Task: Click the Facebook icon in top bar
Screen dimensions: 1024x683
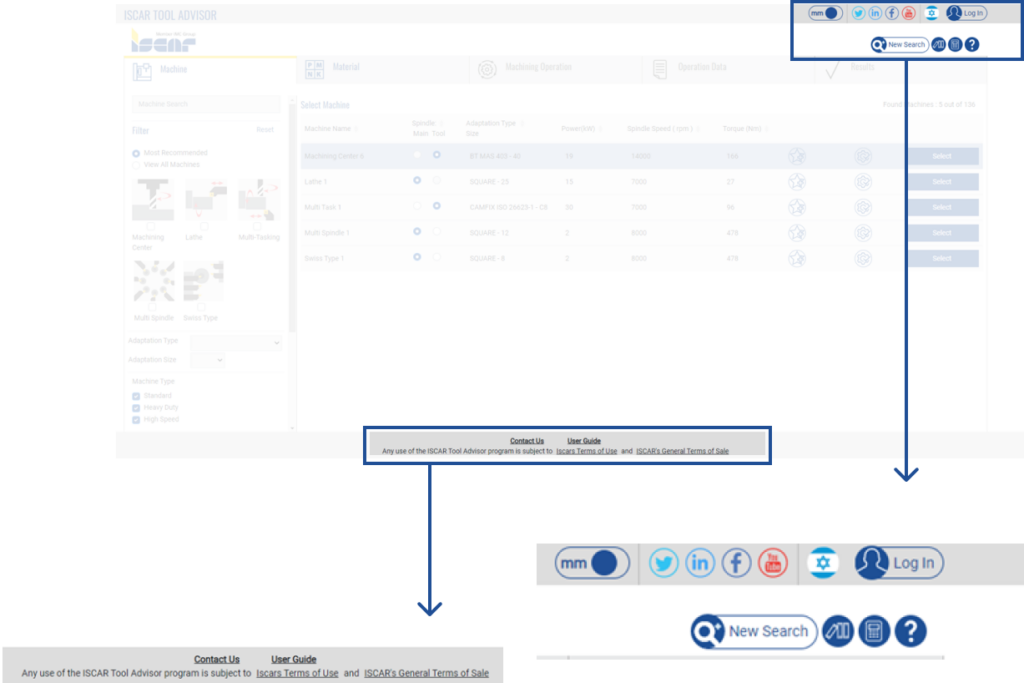Action: click(x=891, y=13)
